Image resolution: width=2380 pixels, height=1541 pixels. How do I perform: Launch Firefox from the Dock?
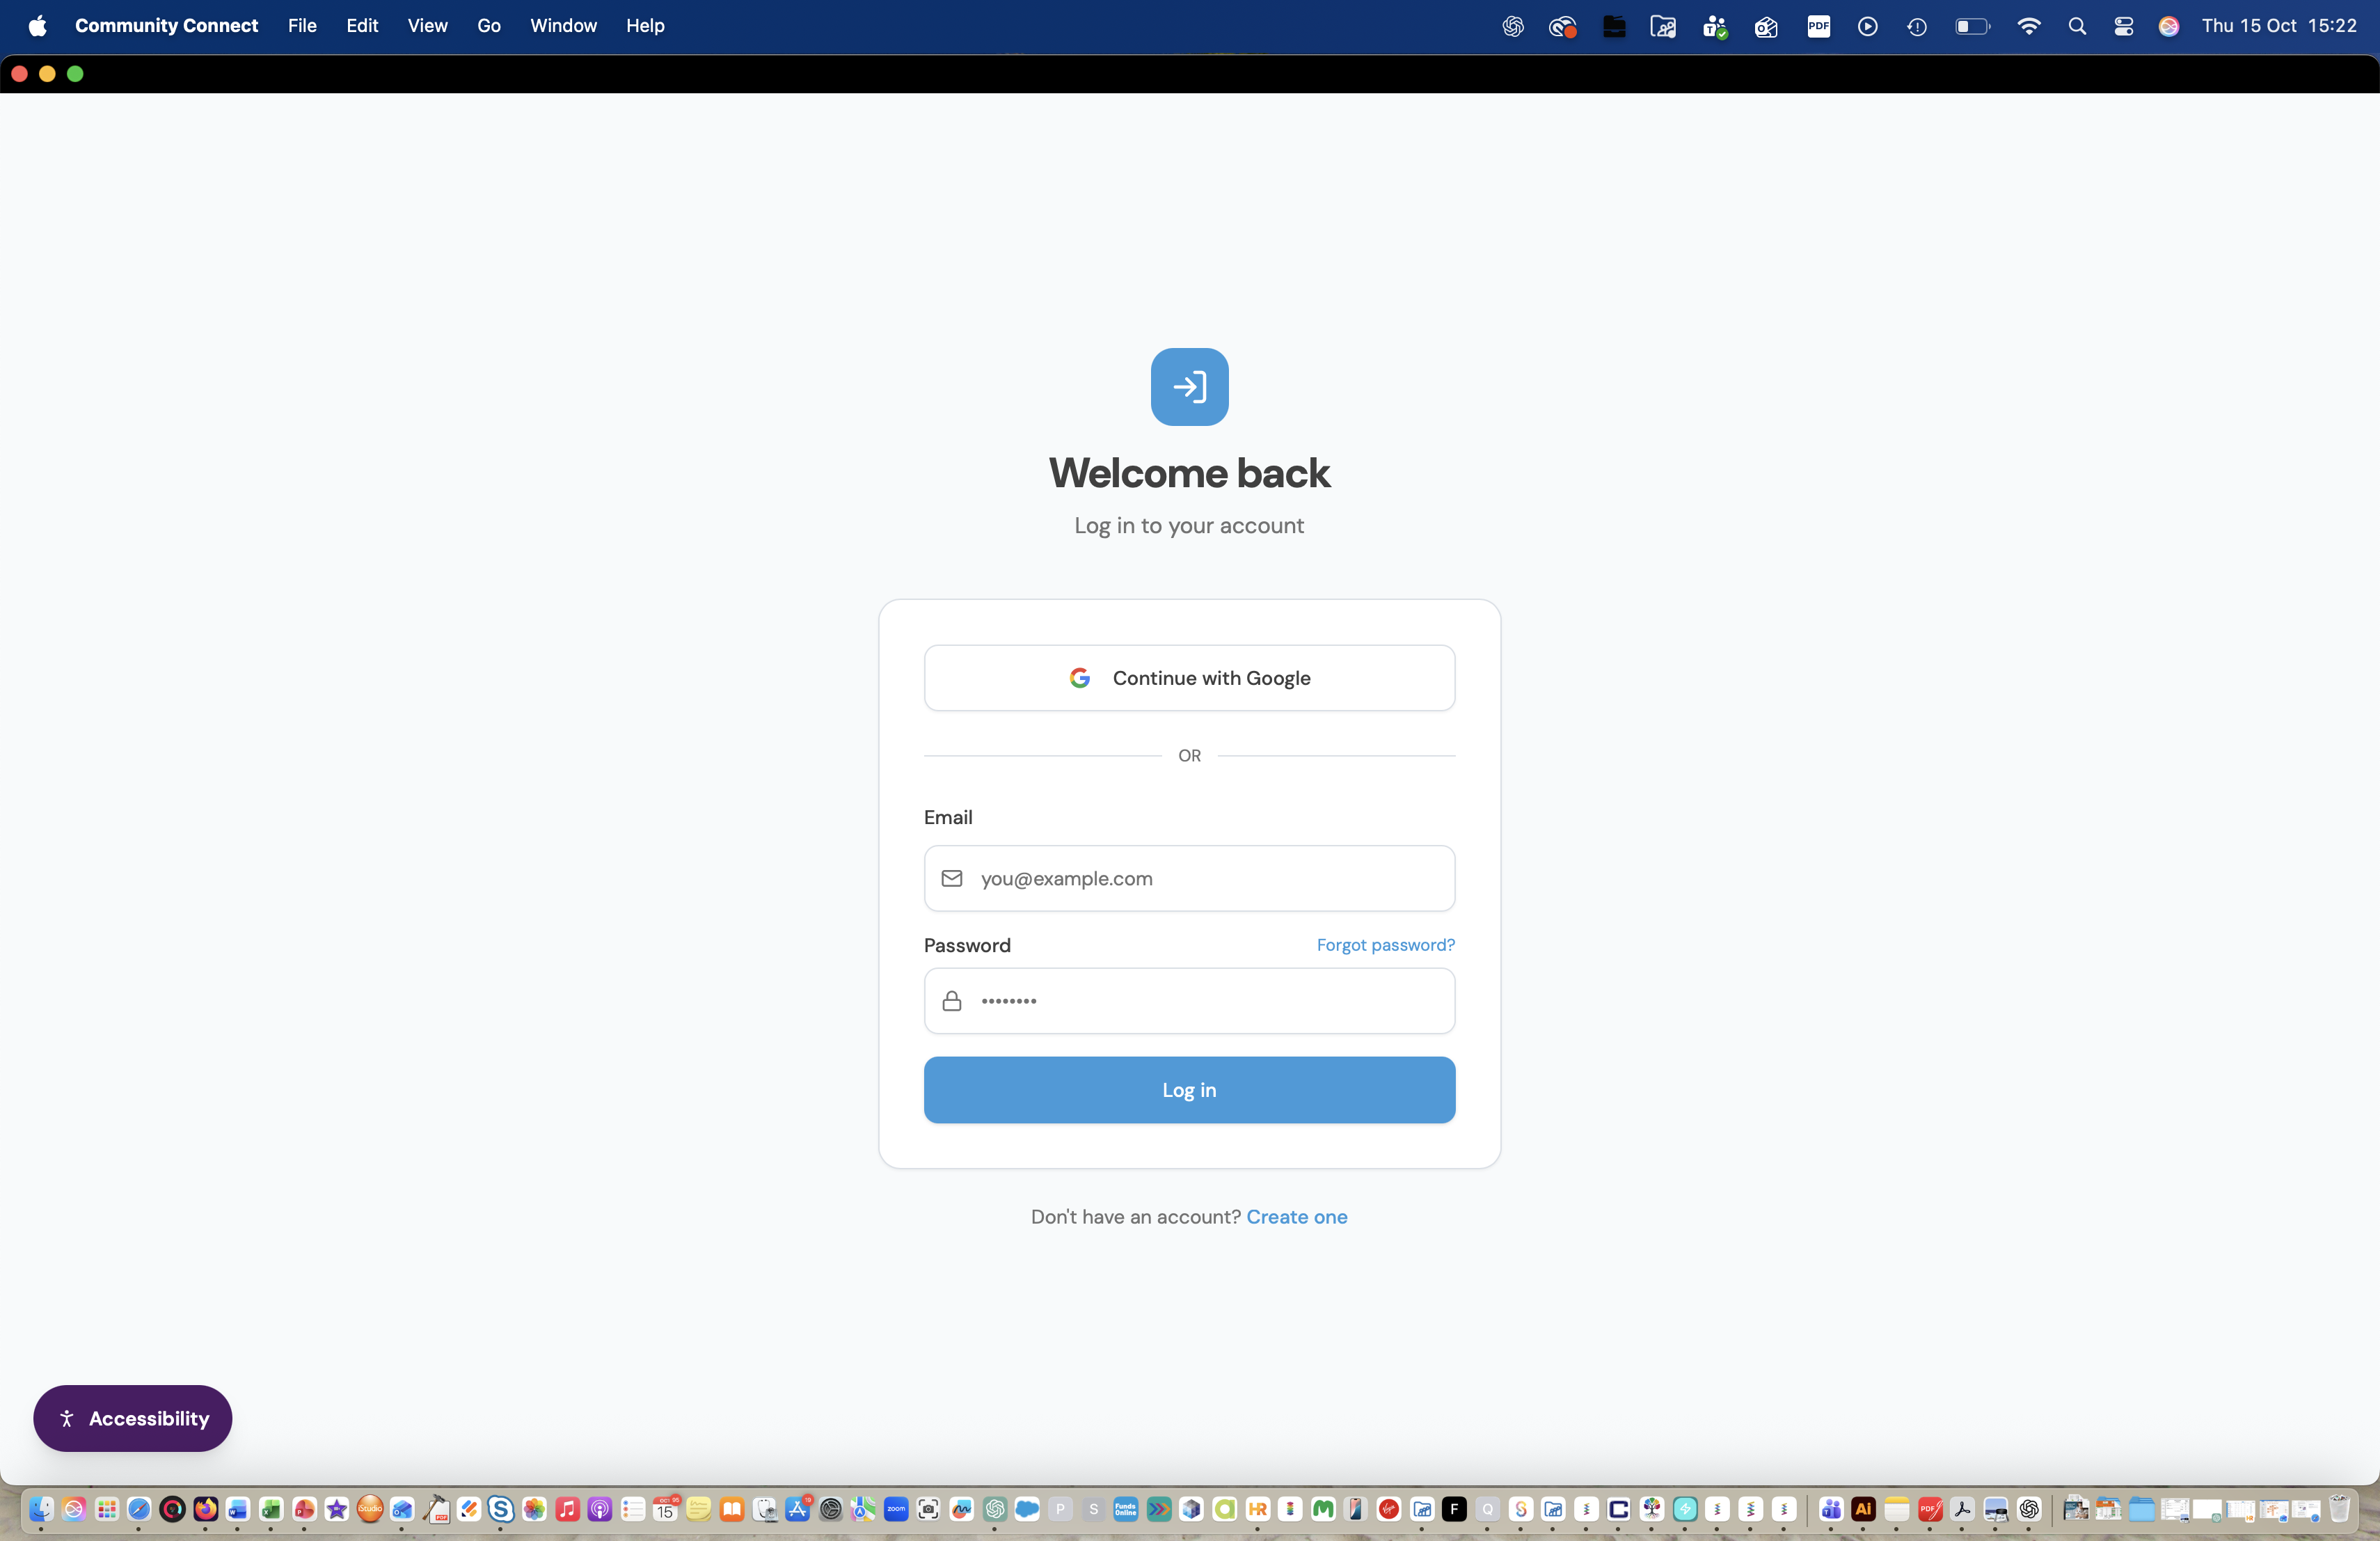coord(205,1509)
